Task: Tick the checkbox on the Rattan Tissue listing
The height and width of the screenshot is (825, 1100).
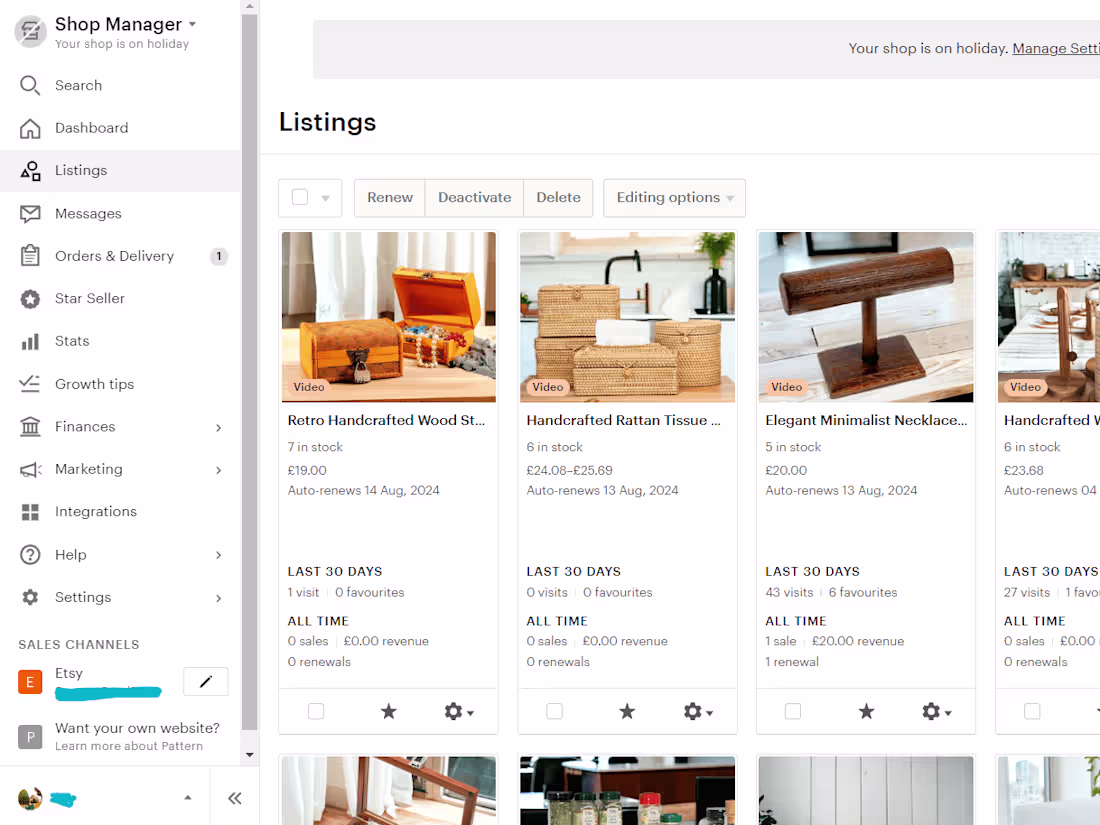Action: tap(554, 711)
